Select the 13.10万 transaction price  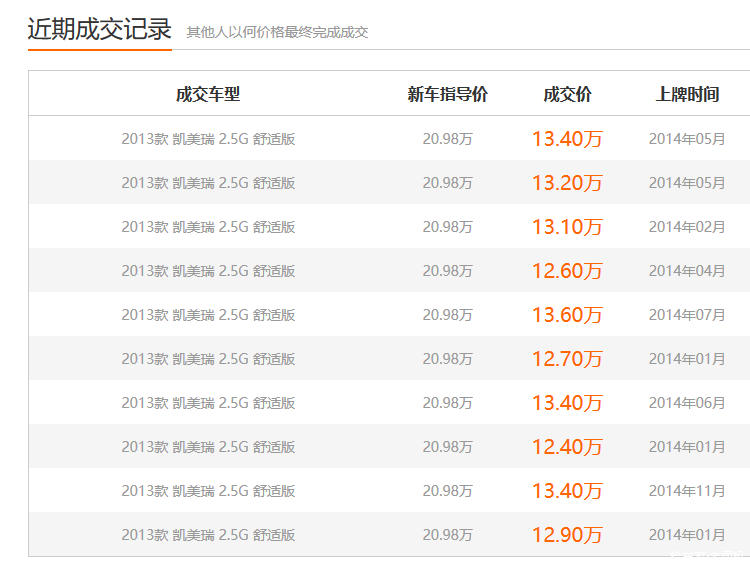[567, 227]
